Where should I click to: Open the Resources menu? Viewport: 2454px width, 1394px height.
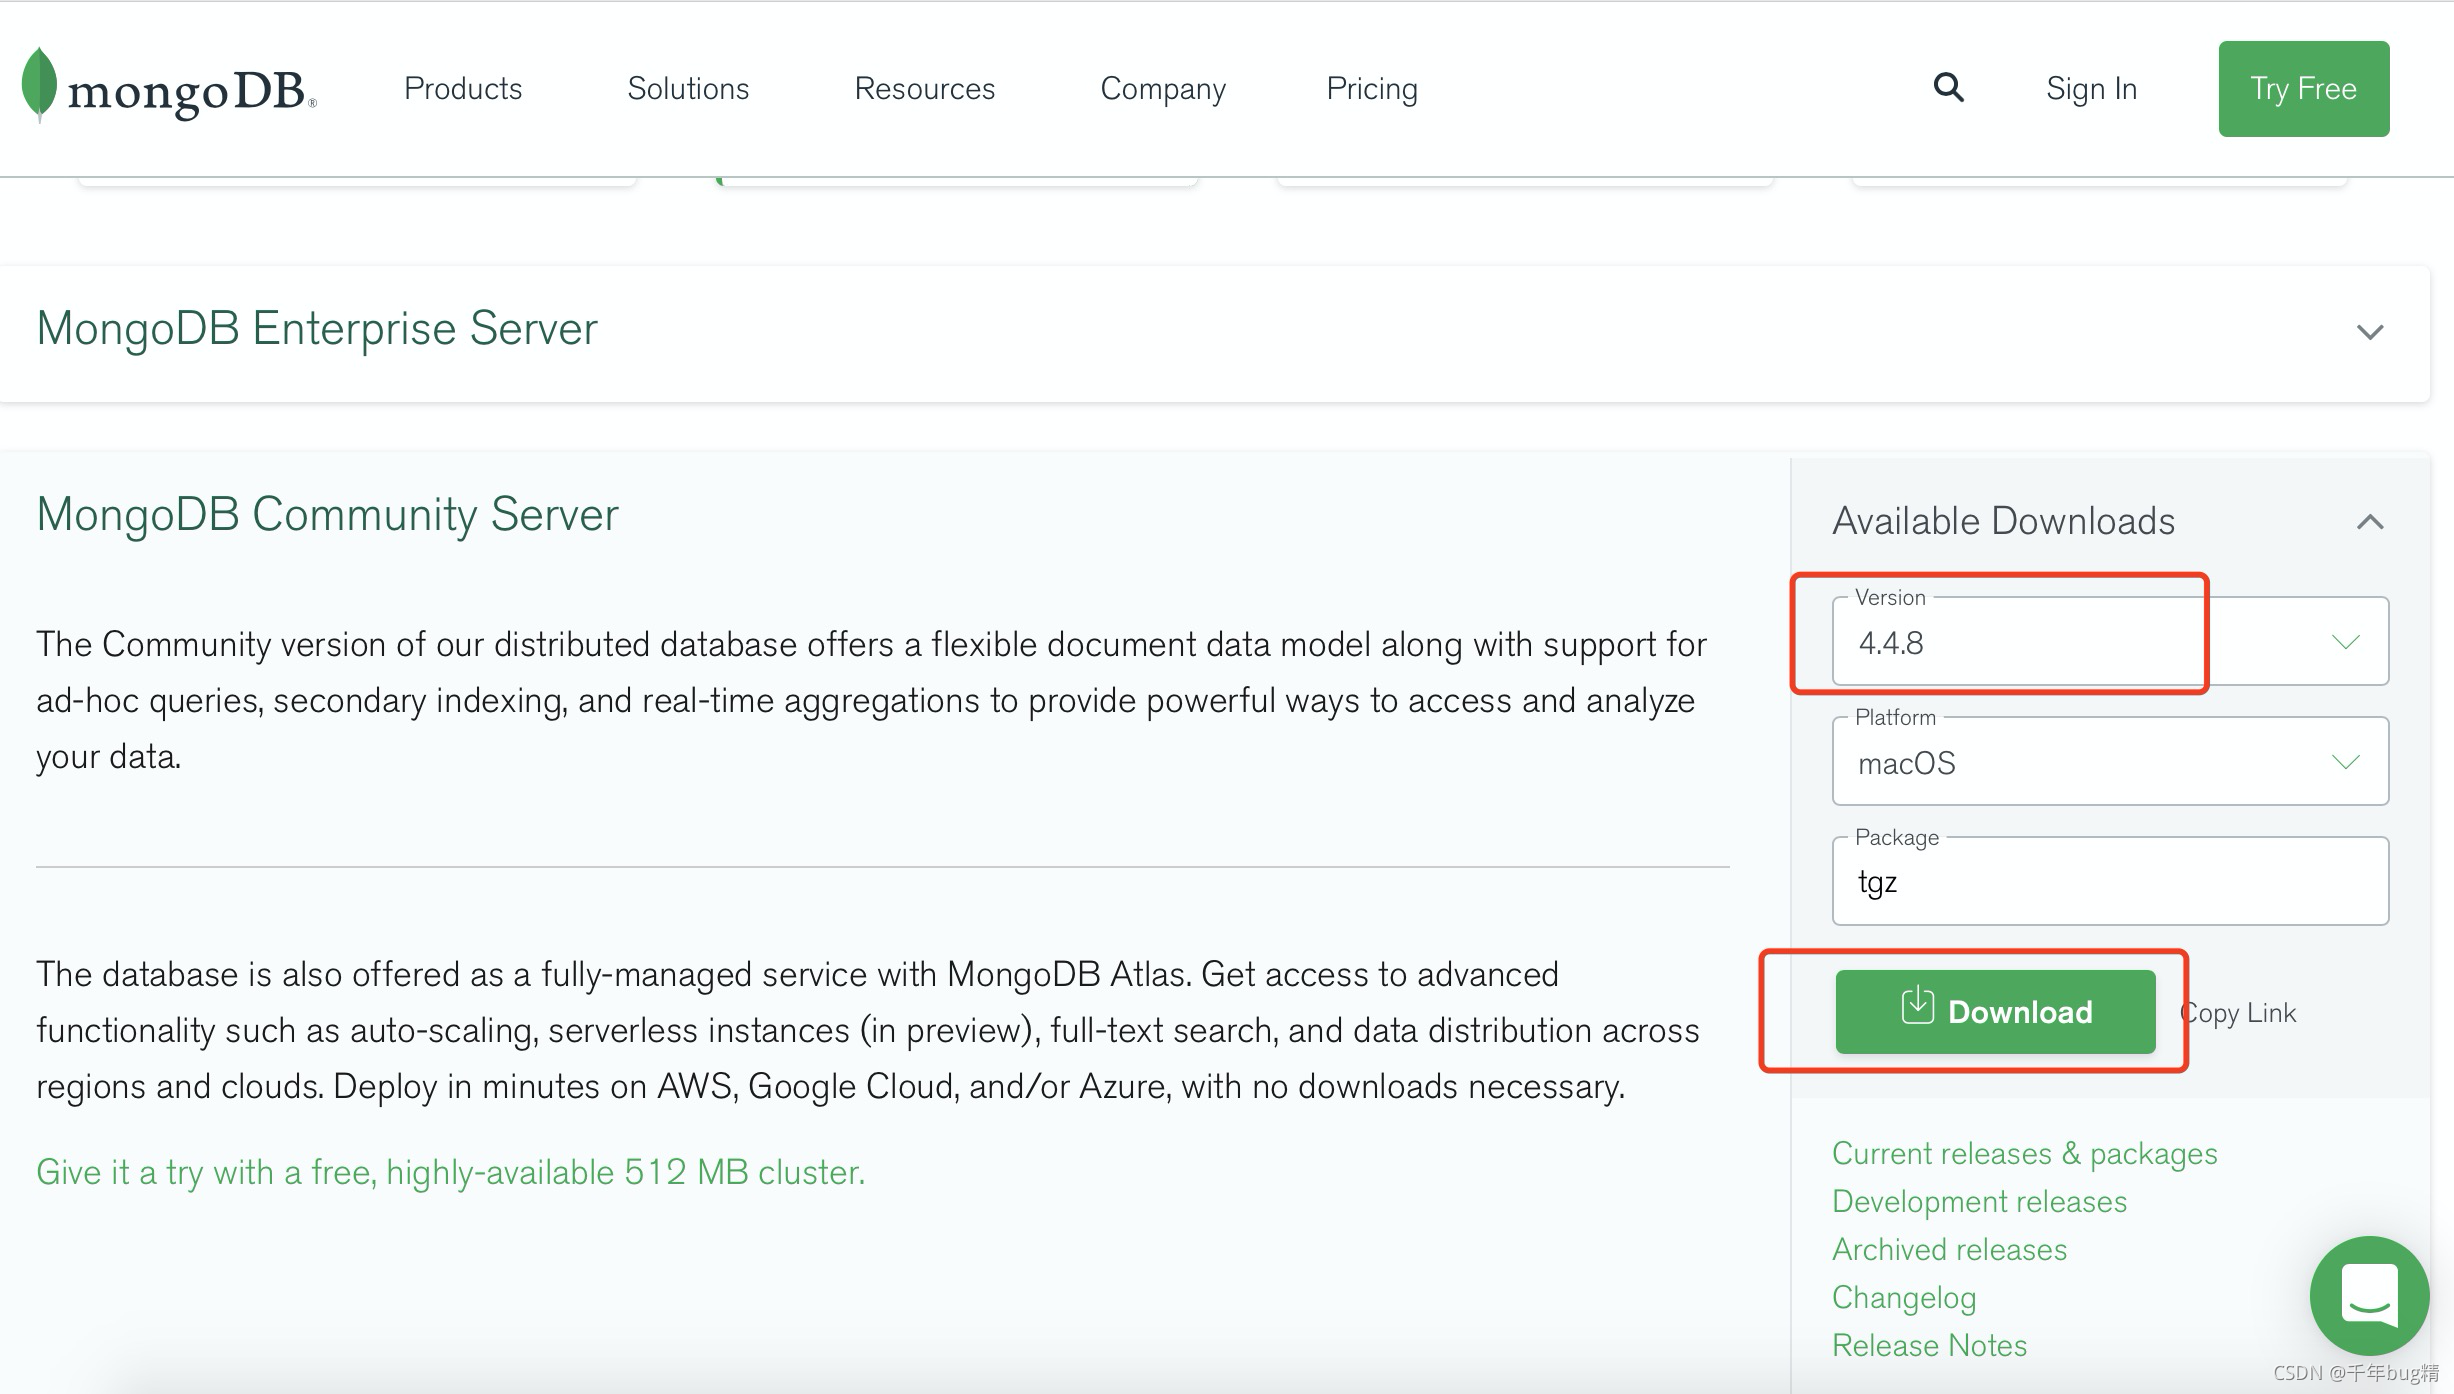point(924,89)
